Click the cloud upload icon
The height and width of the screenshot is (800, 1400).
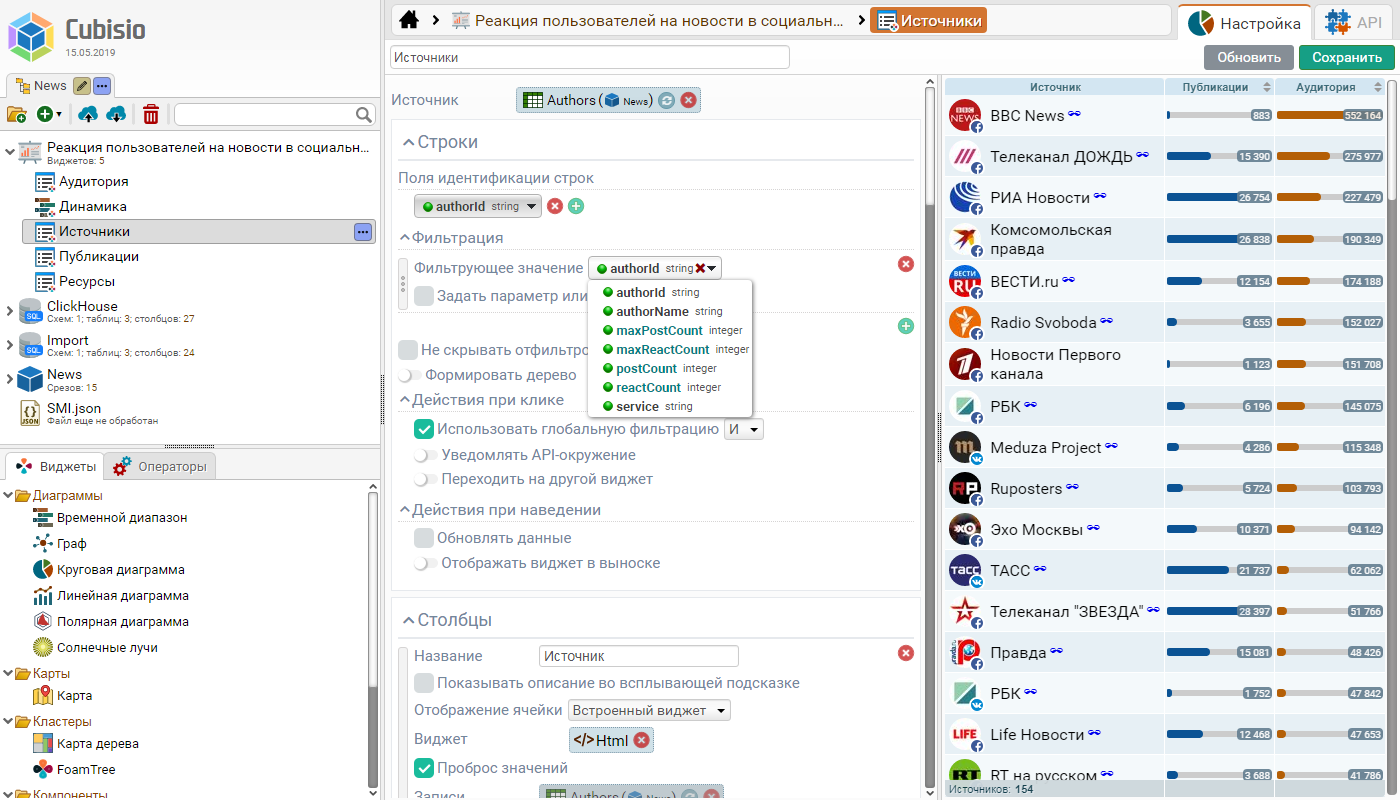(88, 115)
